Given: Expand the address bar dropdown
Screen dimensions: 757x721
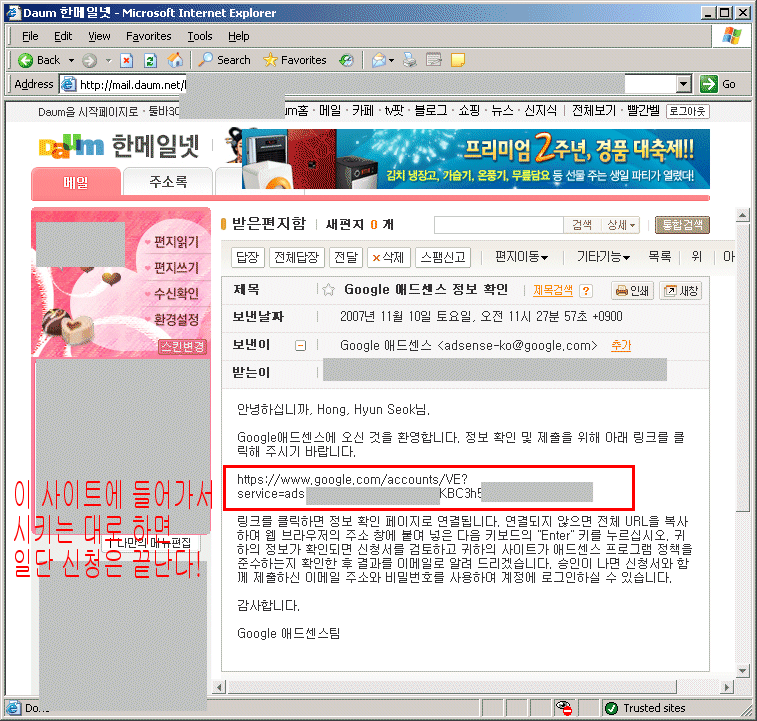Looking at the screenshot, I should pyautogui.click(x=683, y=84).
